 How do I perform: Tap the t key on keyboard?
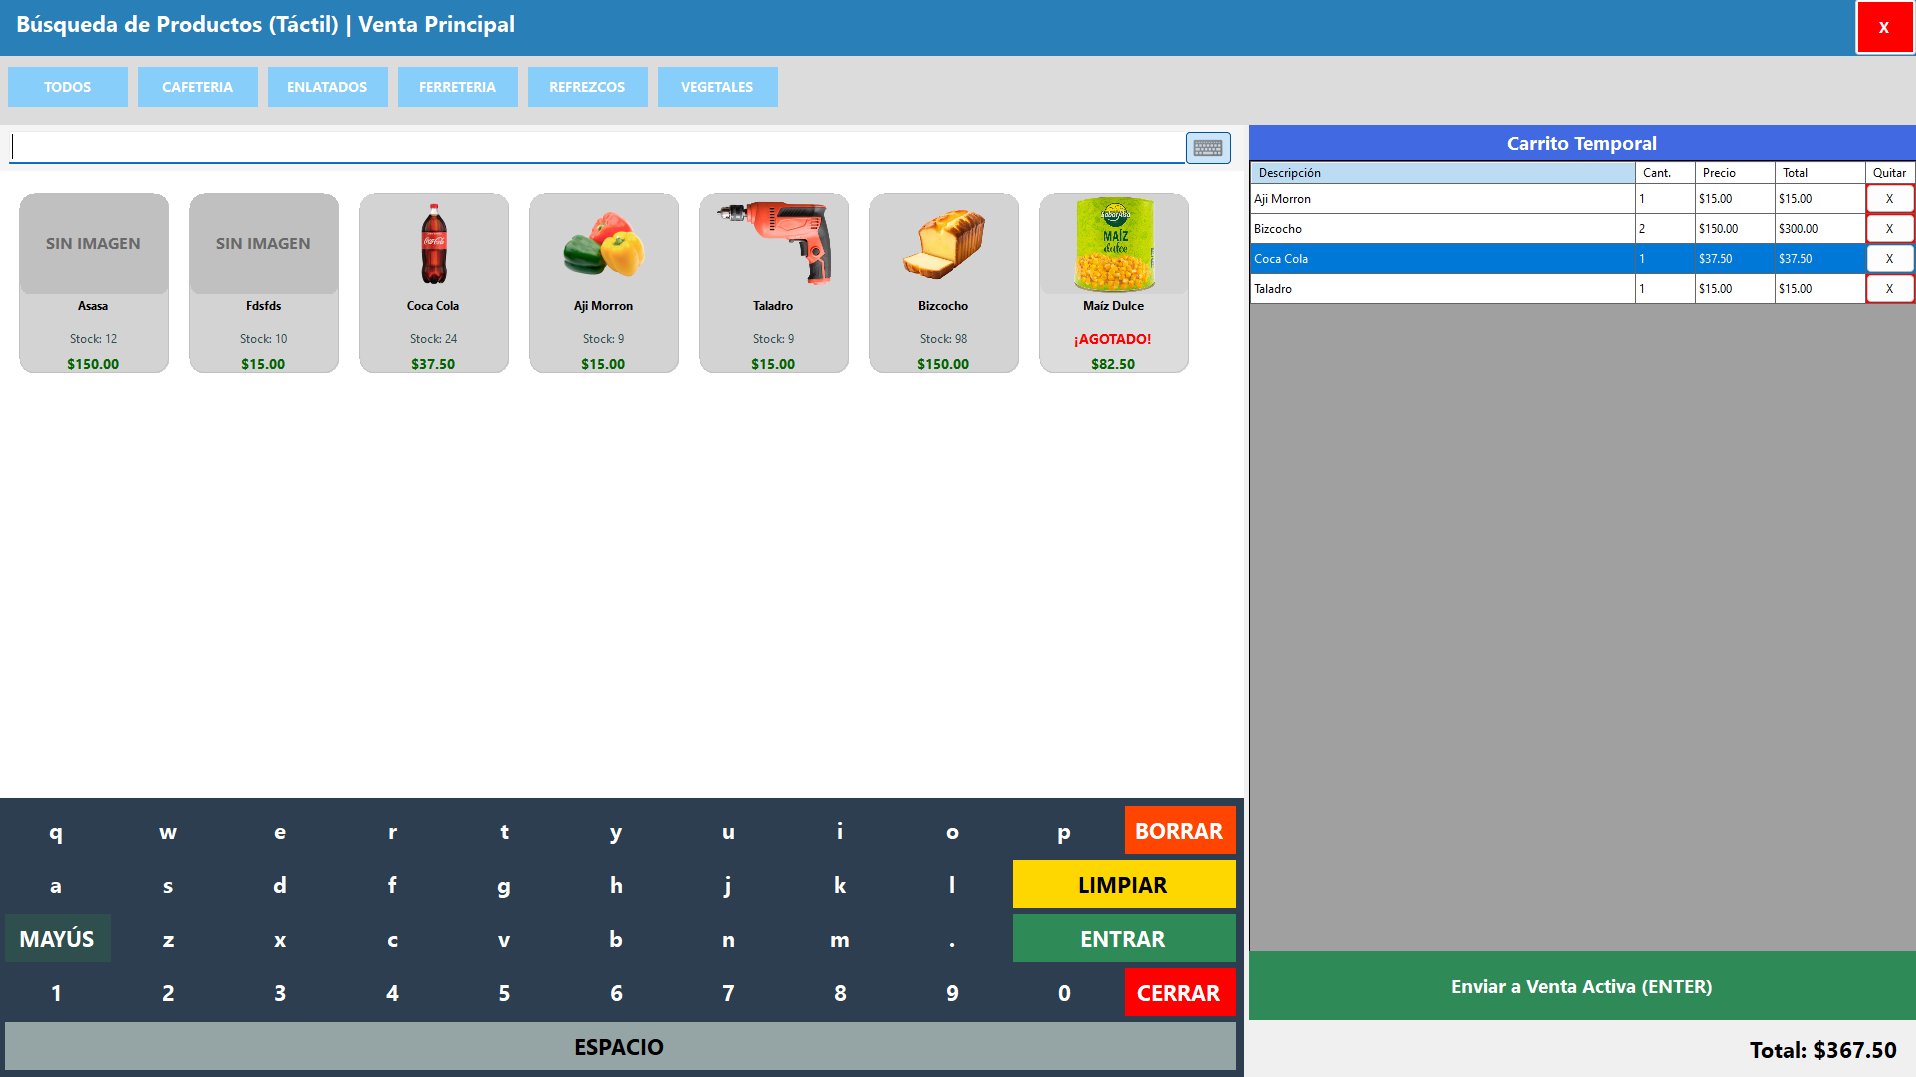pos(504,831)
